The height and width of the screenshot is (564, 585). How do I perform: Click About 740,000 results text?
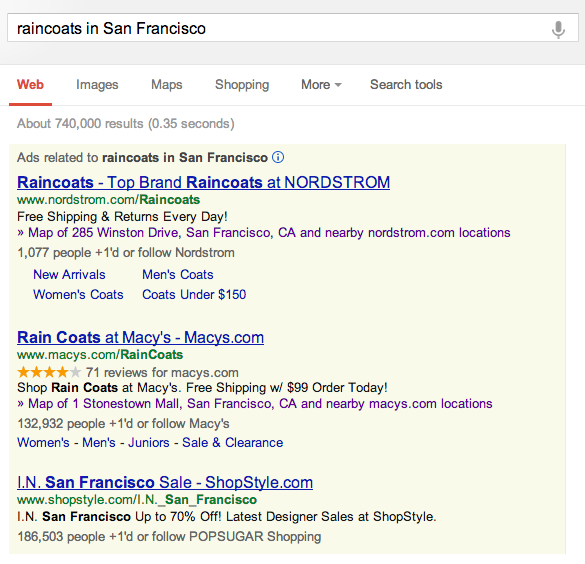point(125,123)
